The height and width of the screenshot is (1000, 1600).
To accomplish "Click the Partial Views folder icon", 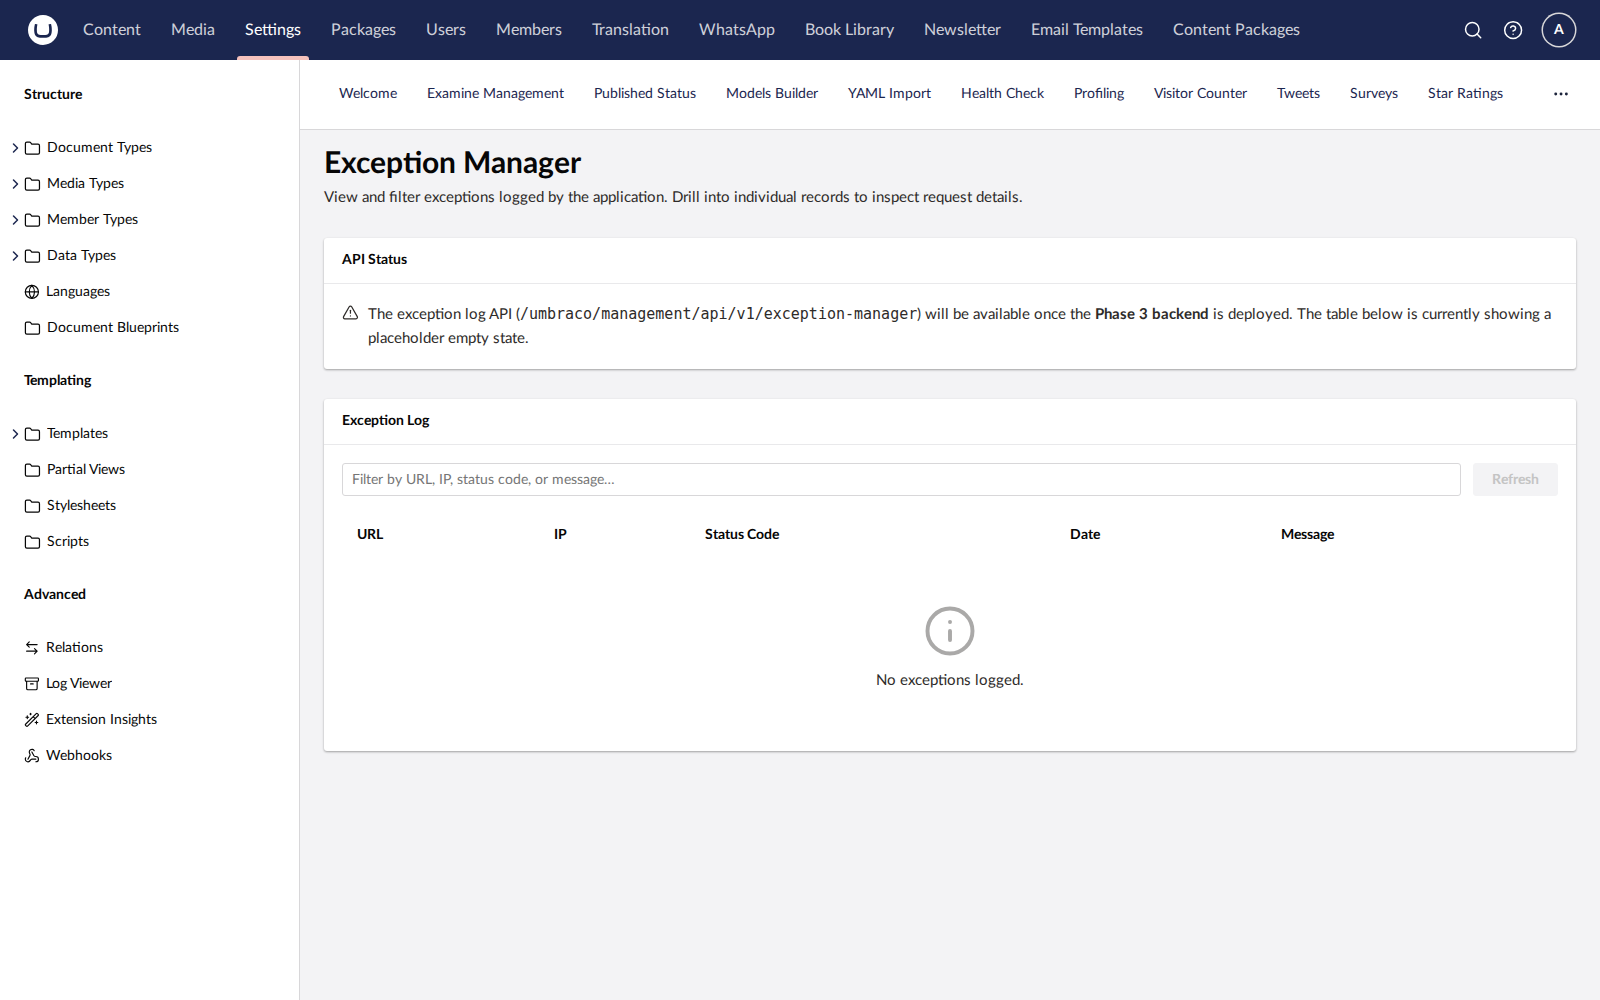I will coord(33,470).
